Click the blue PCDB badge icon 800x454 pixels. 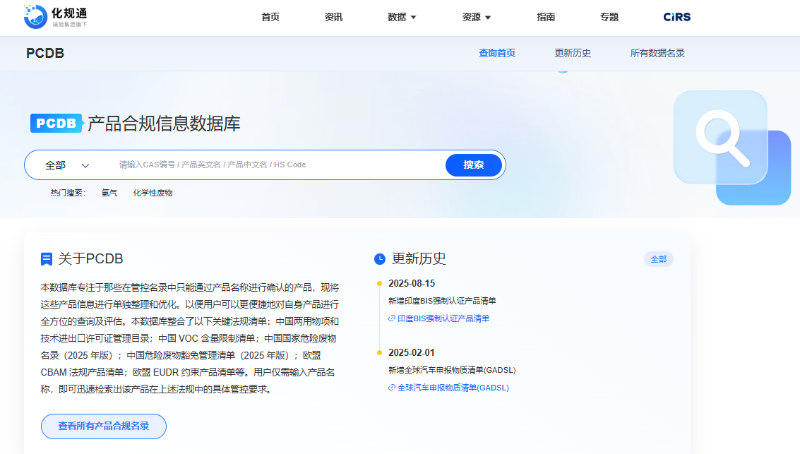pyautogui.click(x=55, y=124)
